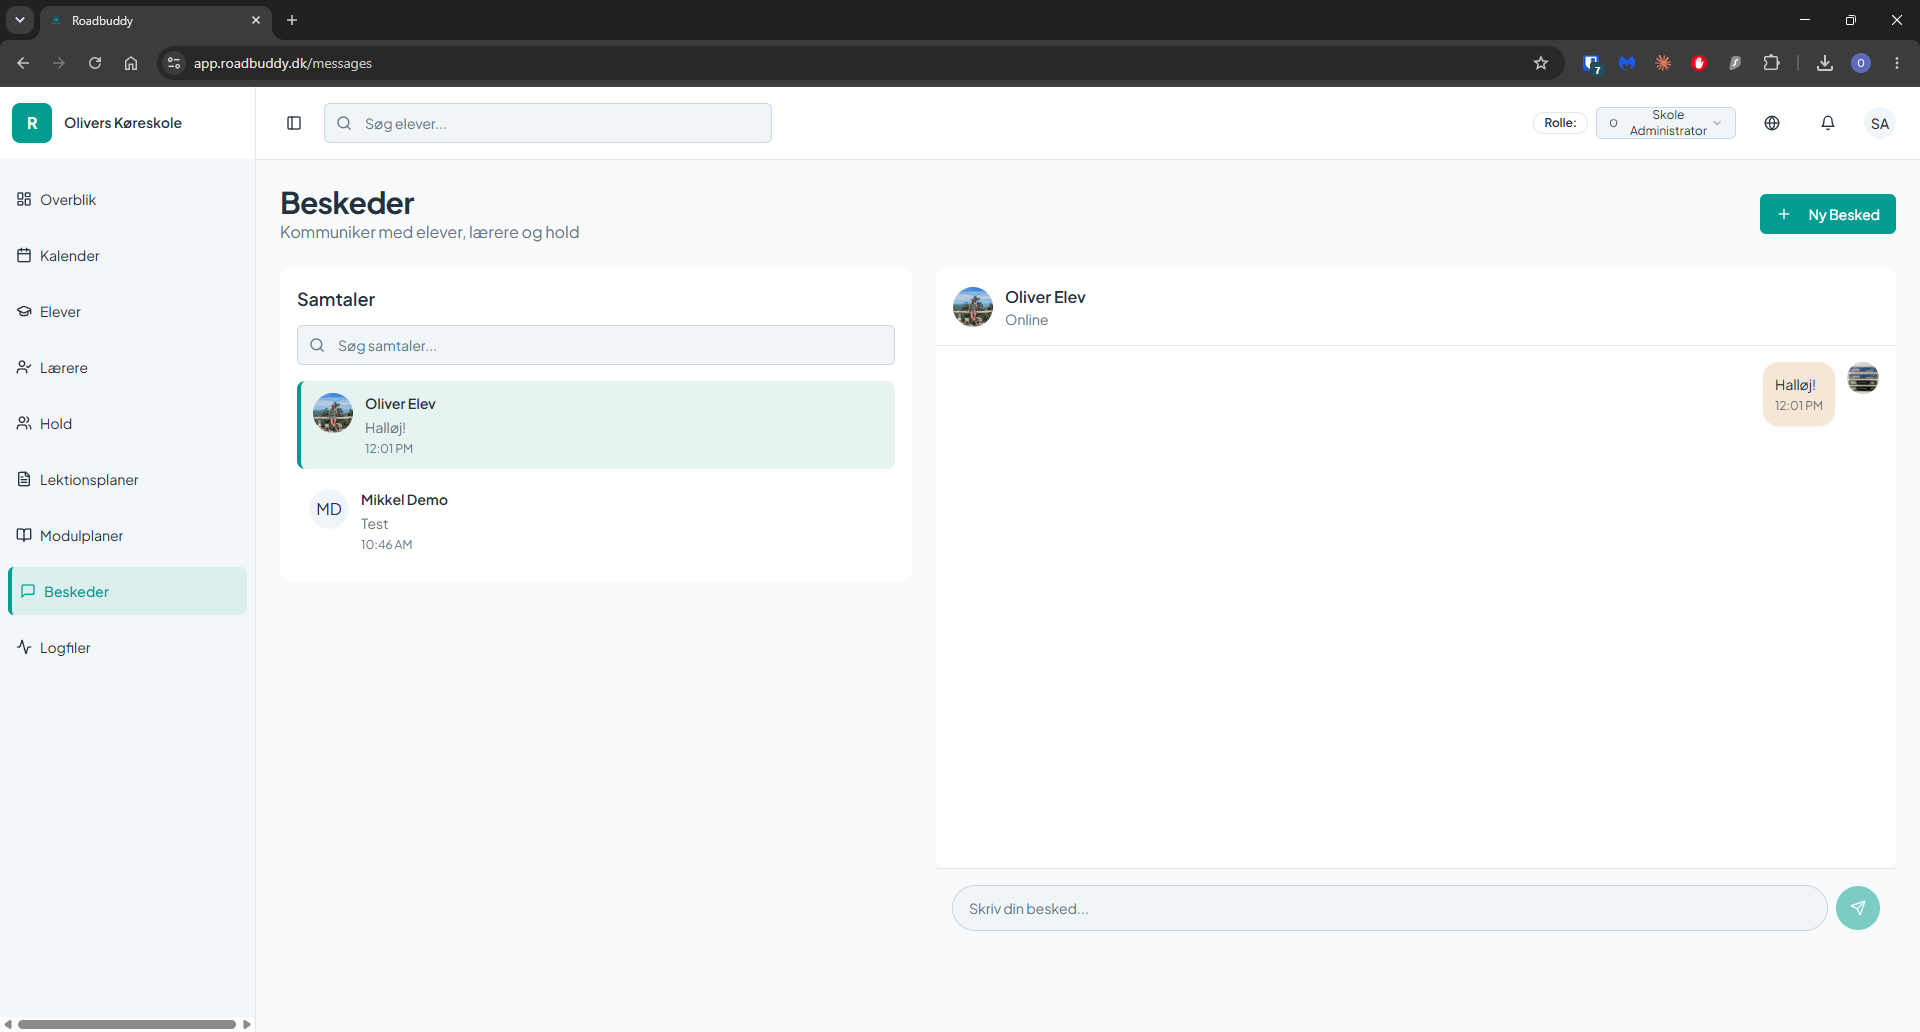Open the Oliver Elev conversation

point(596,425)
